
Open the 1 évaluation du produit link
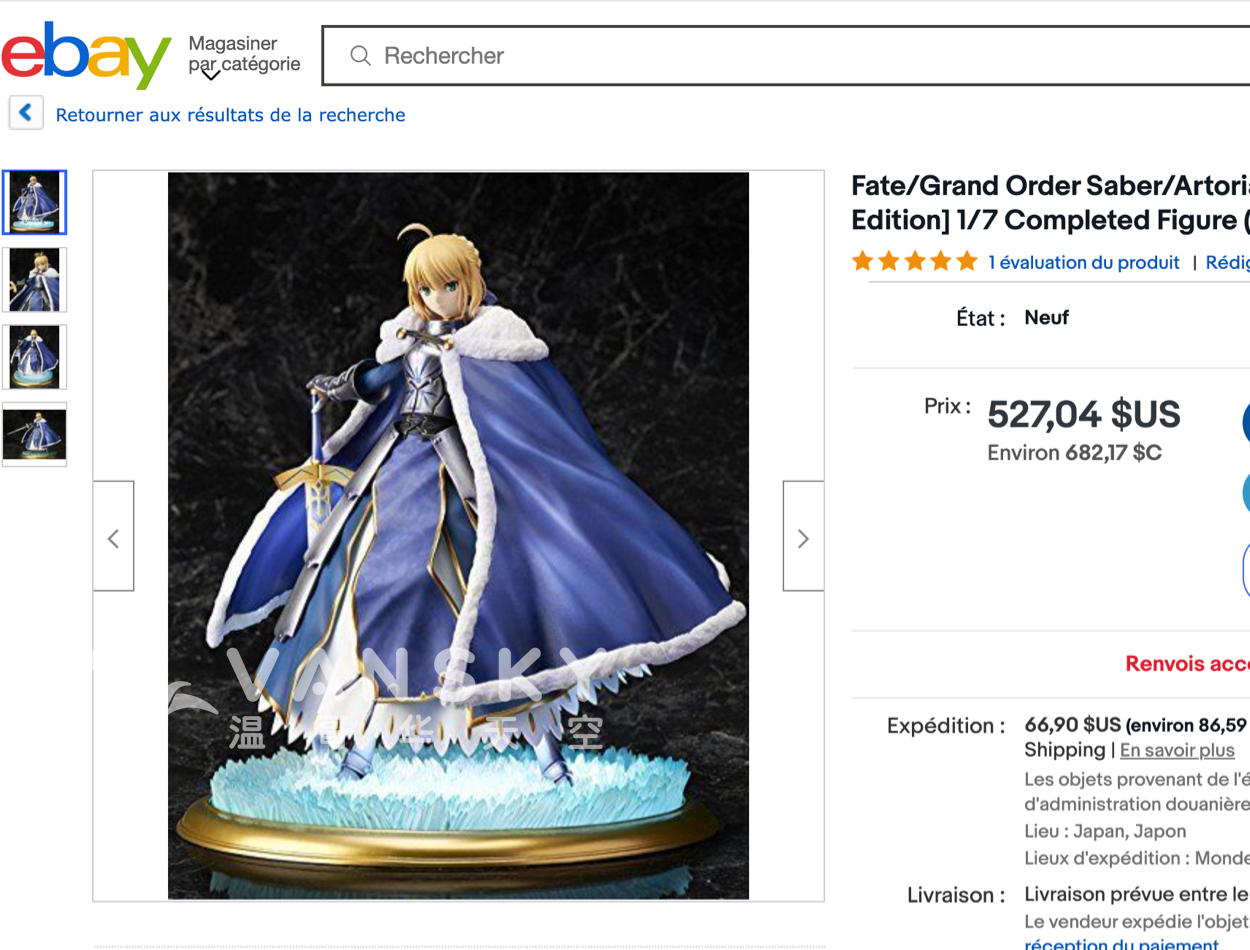click(1083, 263)
